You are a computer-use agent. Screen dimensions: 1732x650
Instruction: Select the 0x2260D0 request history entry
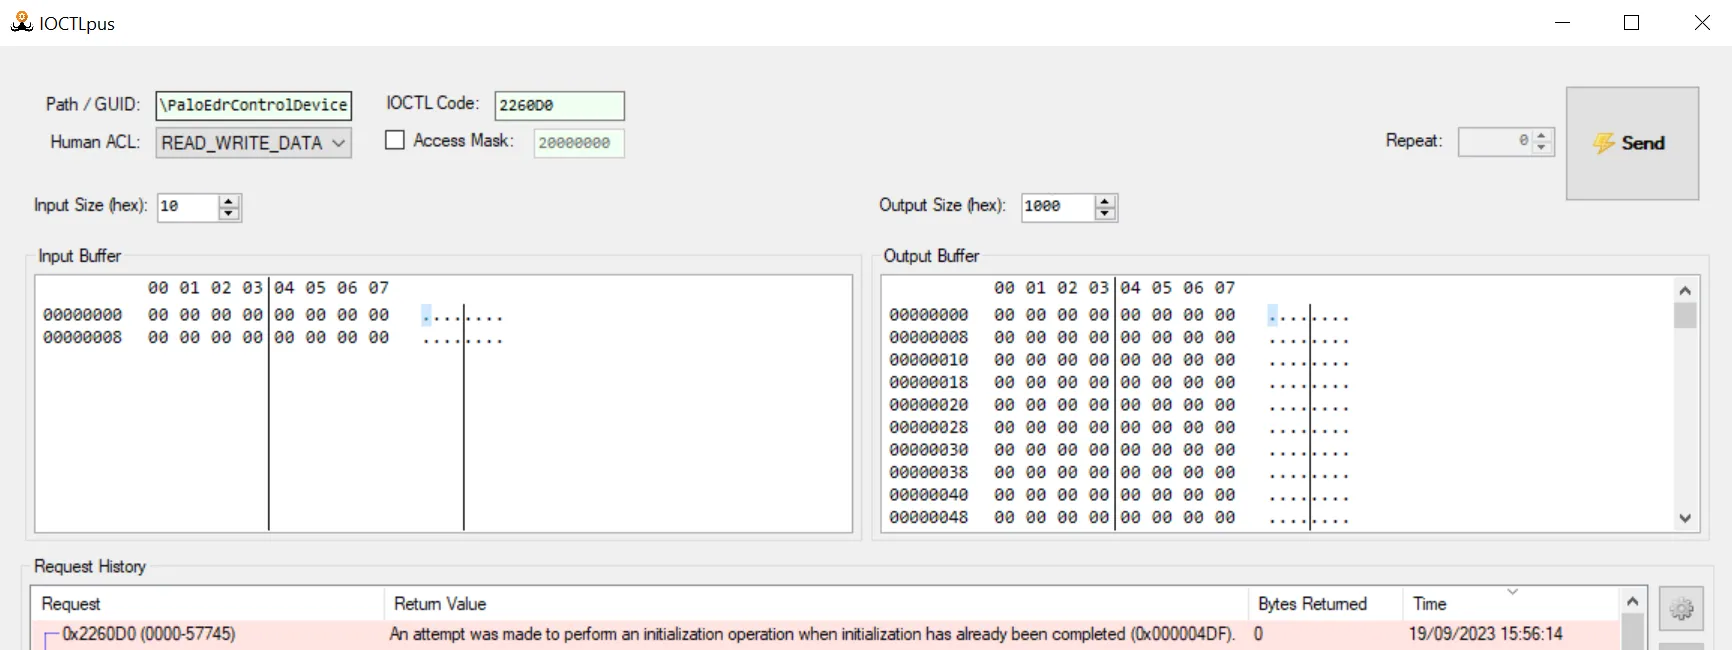[x=149, y=634]
